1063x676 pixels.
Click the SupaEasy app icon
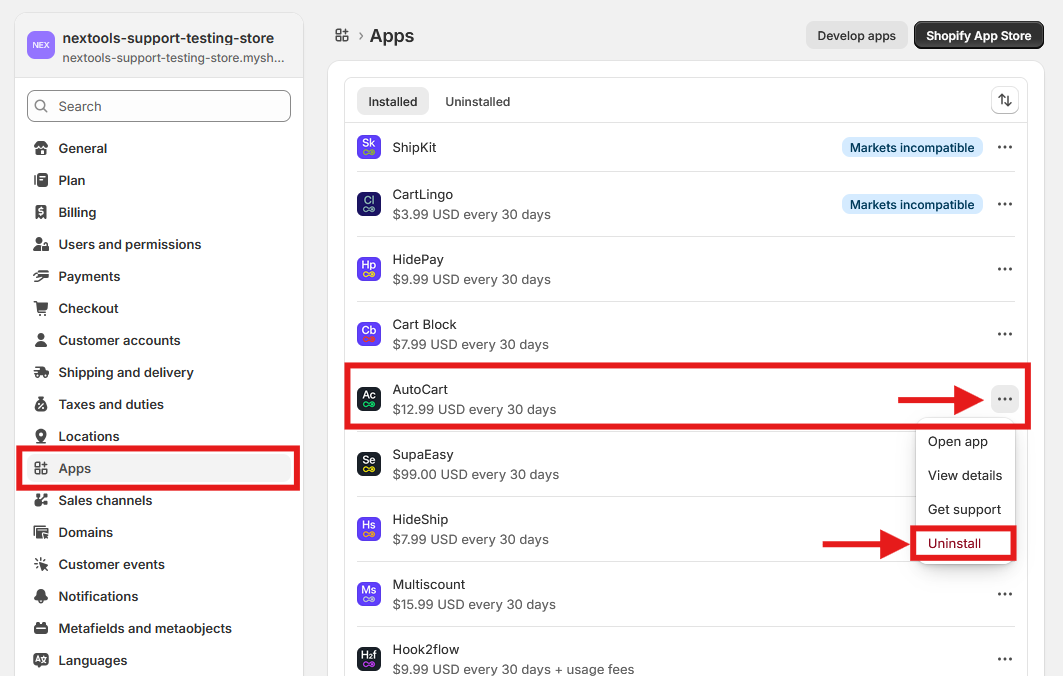(369, 464)
